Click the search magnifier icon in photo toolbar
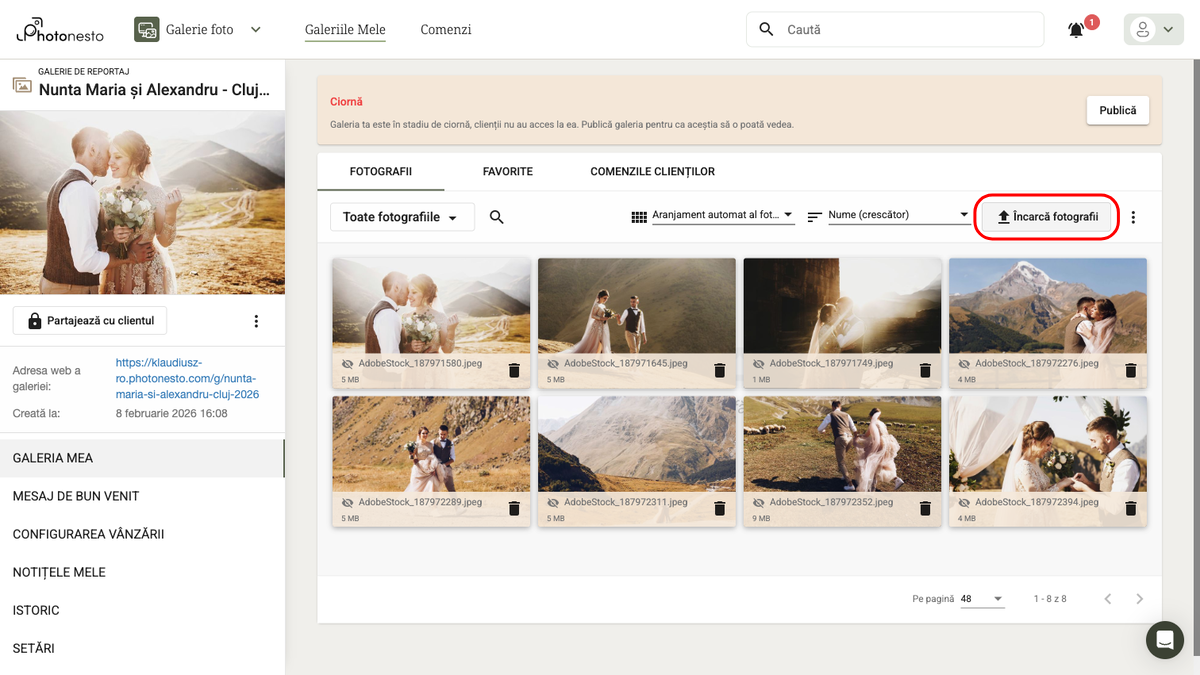 (497, 217)
